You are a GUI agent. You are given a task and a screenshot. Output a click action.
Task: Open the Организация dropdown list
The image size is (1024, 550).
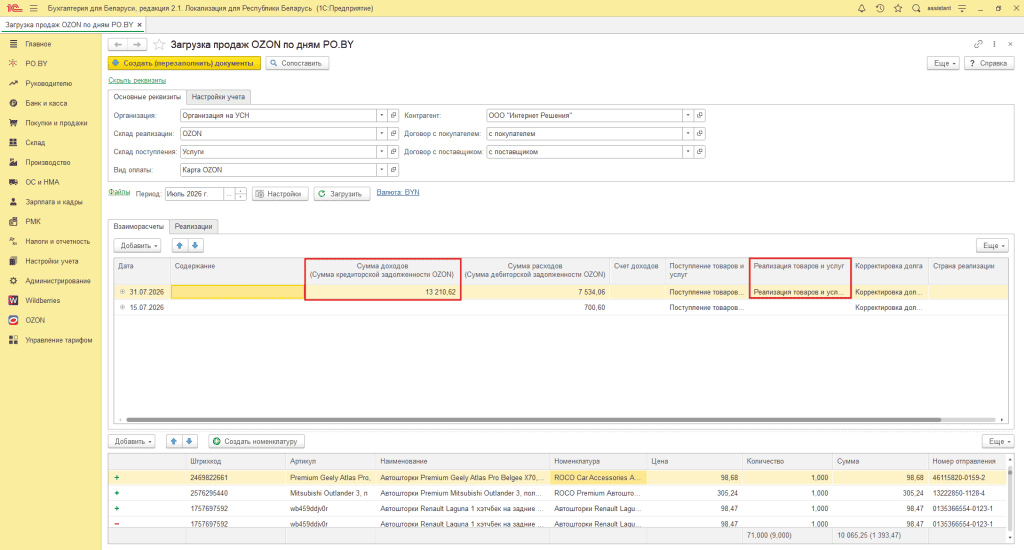(381, 116)
